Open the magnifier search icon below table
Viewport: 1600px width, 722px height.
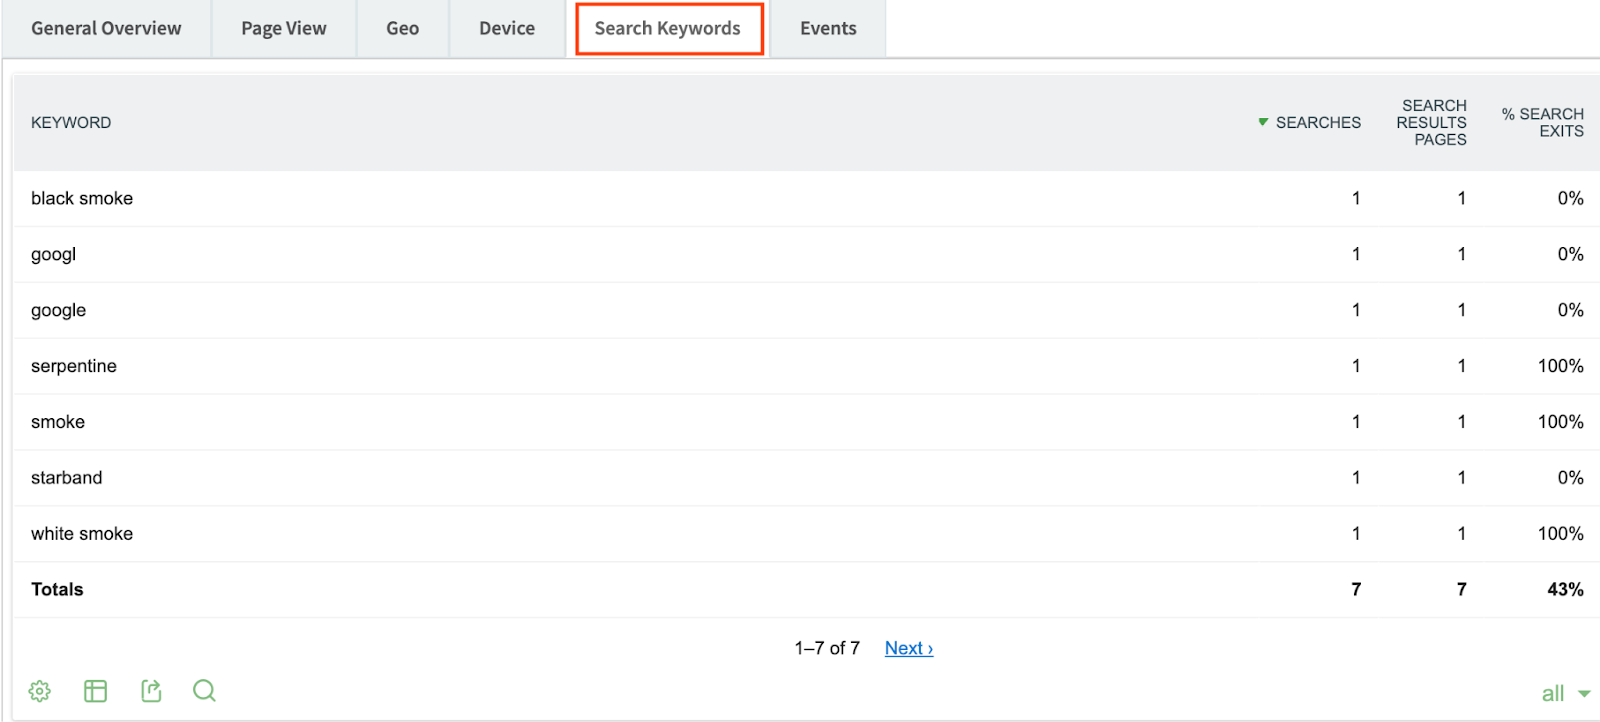pyautogui.click(x=204, y=691)
